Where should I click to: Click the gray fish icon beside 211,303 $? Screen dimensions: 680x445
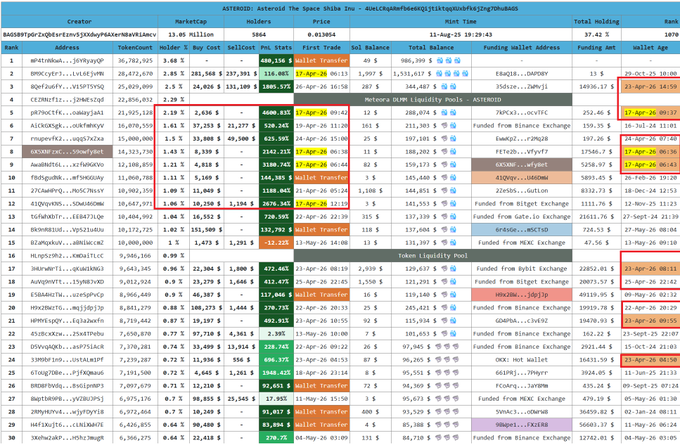[444, 126]
